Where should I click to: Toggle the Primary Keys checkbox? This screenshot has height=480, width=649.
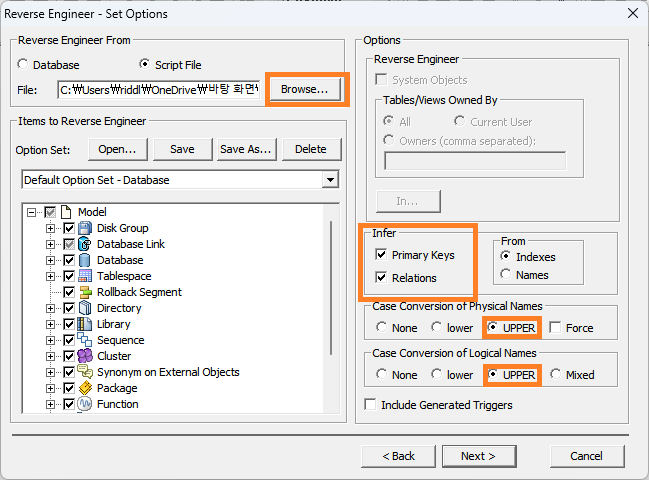click(x=381, y=254)
